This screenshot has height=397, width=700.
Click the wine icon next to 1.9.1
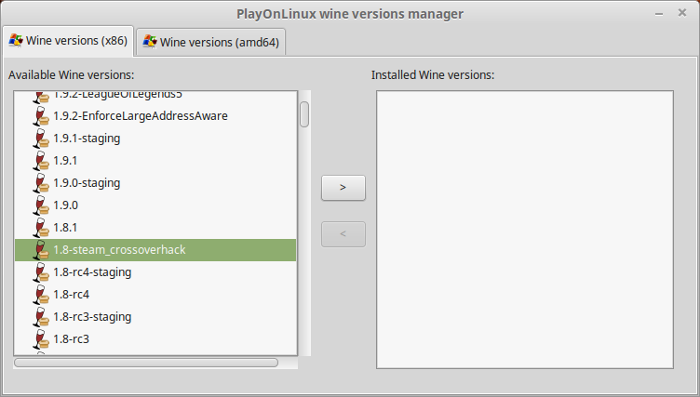[x=41, y=161]
